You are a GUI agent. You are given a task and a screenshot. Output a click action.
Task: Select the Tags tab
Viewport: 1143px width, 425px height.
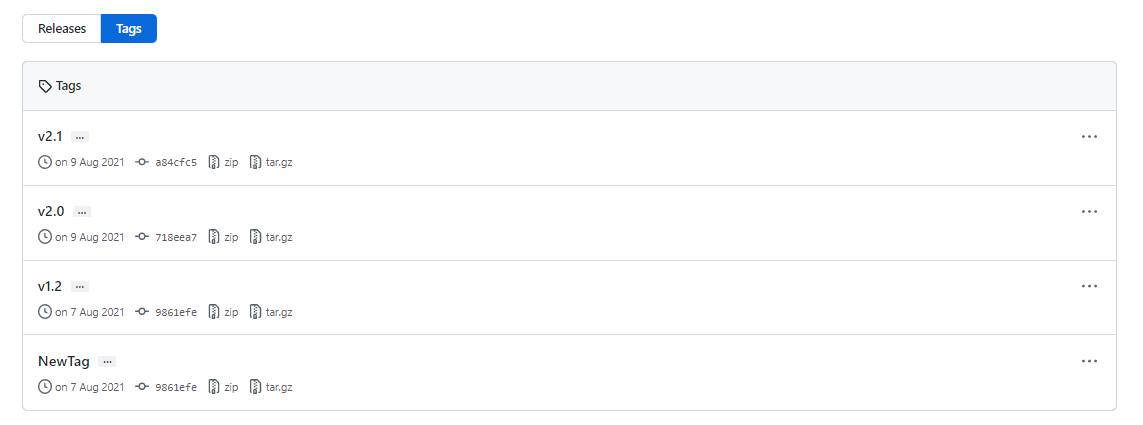[129, 29]
